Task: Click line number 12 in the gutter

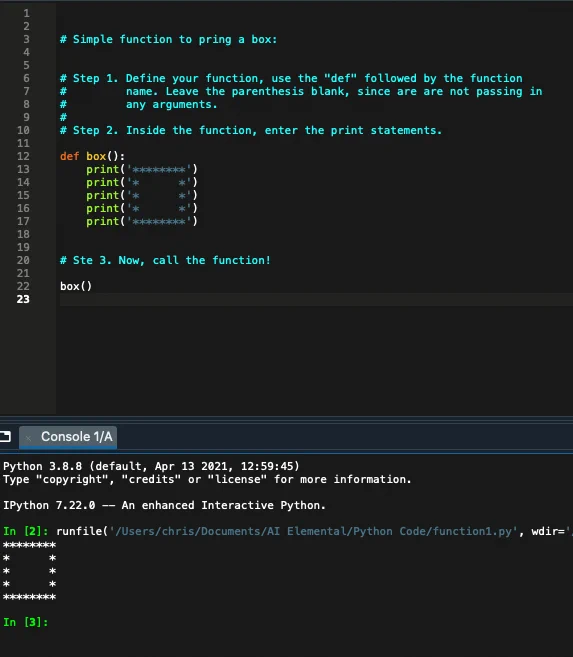Action: tap(23, 156)
